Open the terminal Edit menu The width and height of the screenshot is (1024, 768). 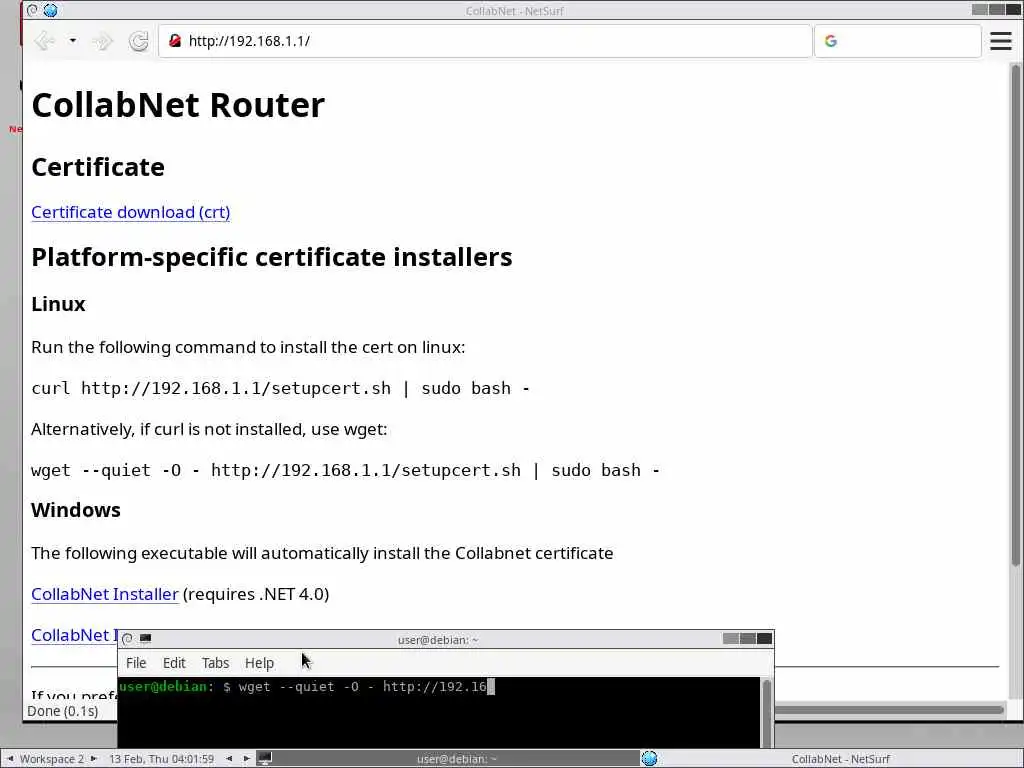(174, 663)
